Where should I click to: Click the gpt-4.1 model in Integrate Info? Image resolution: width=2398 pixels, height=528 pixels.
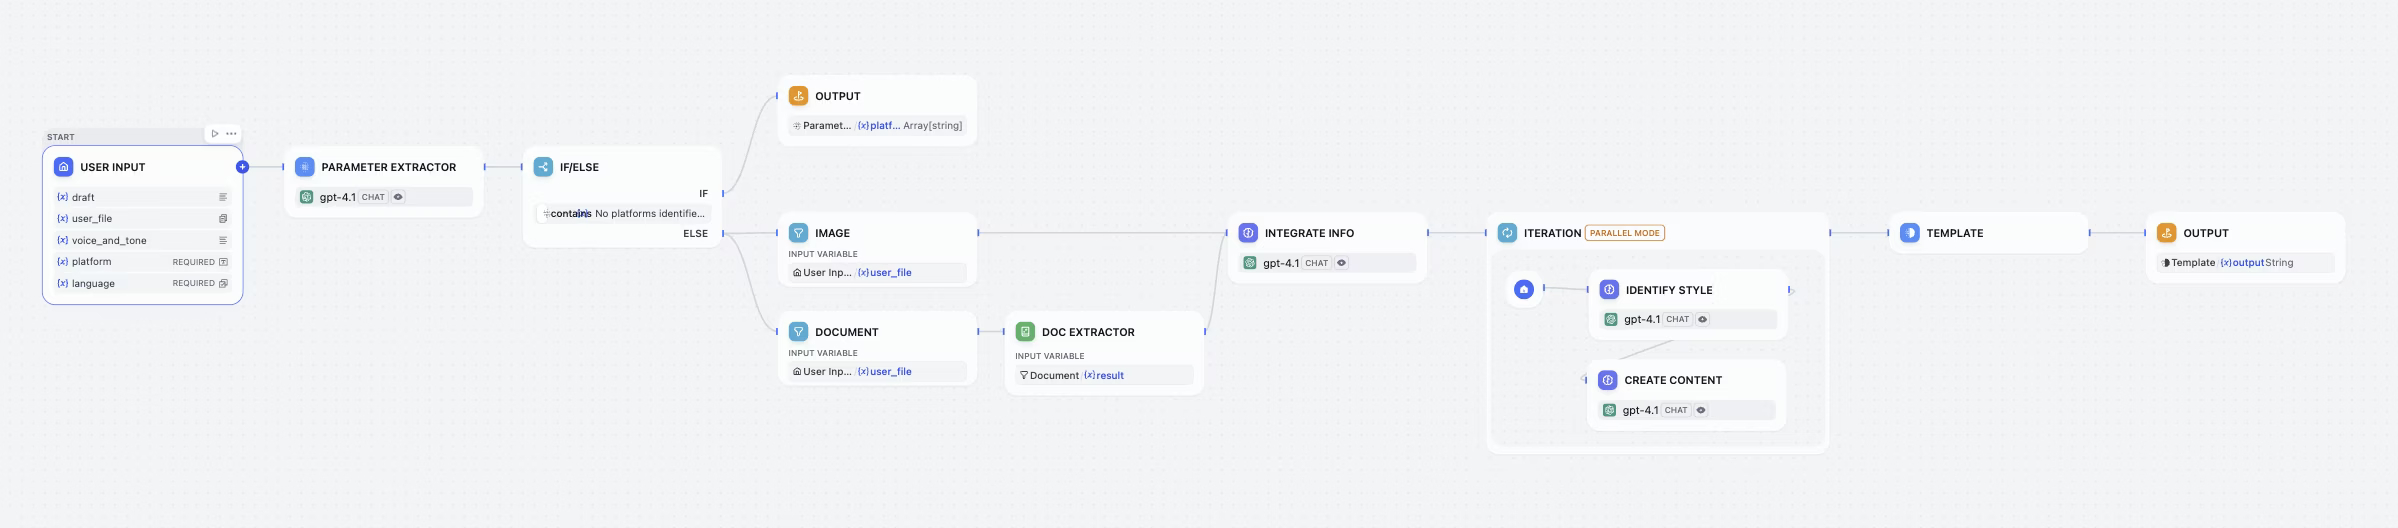[1280, 263]
